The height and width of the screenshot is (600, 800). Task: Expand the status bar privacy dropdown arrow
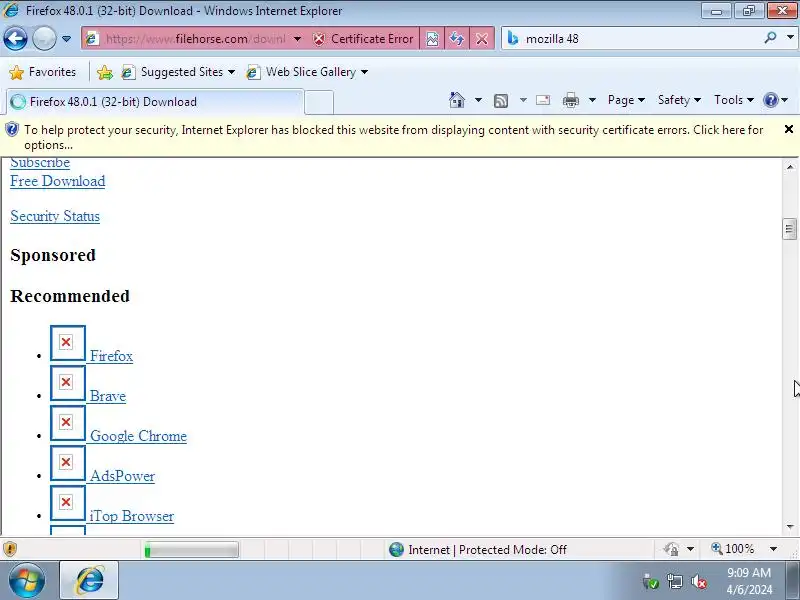point(690,549)
